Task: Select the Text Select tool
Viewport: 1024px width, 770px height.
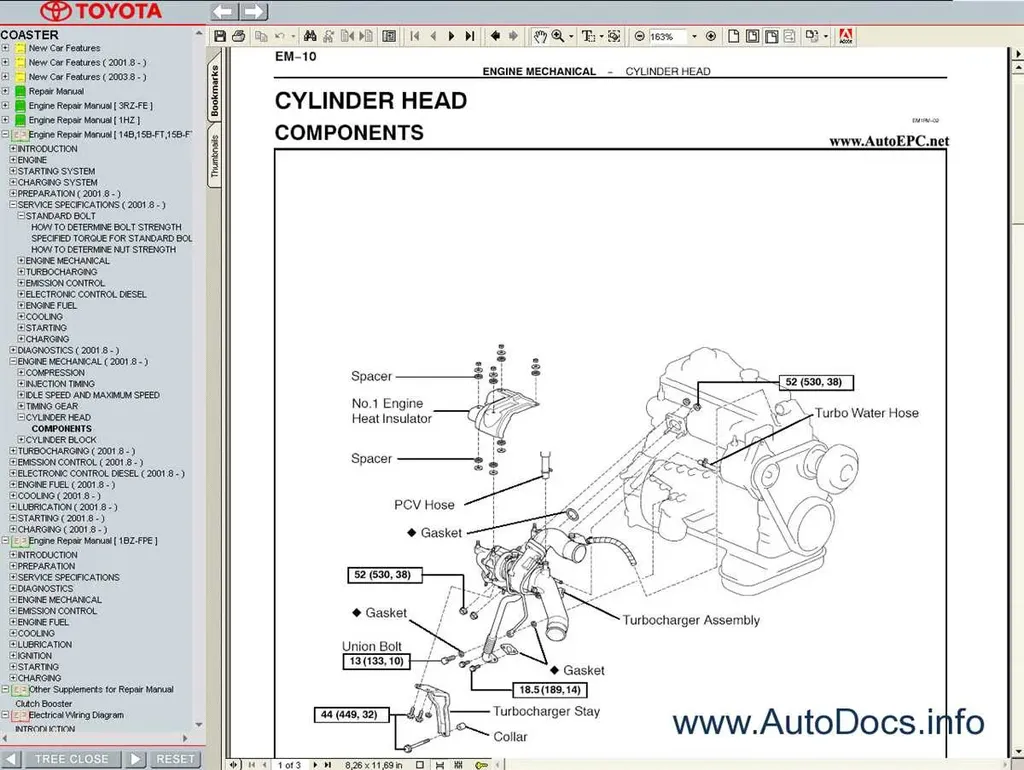Action: [588, 37]
